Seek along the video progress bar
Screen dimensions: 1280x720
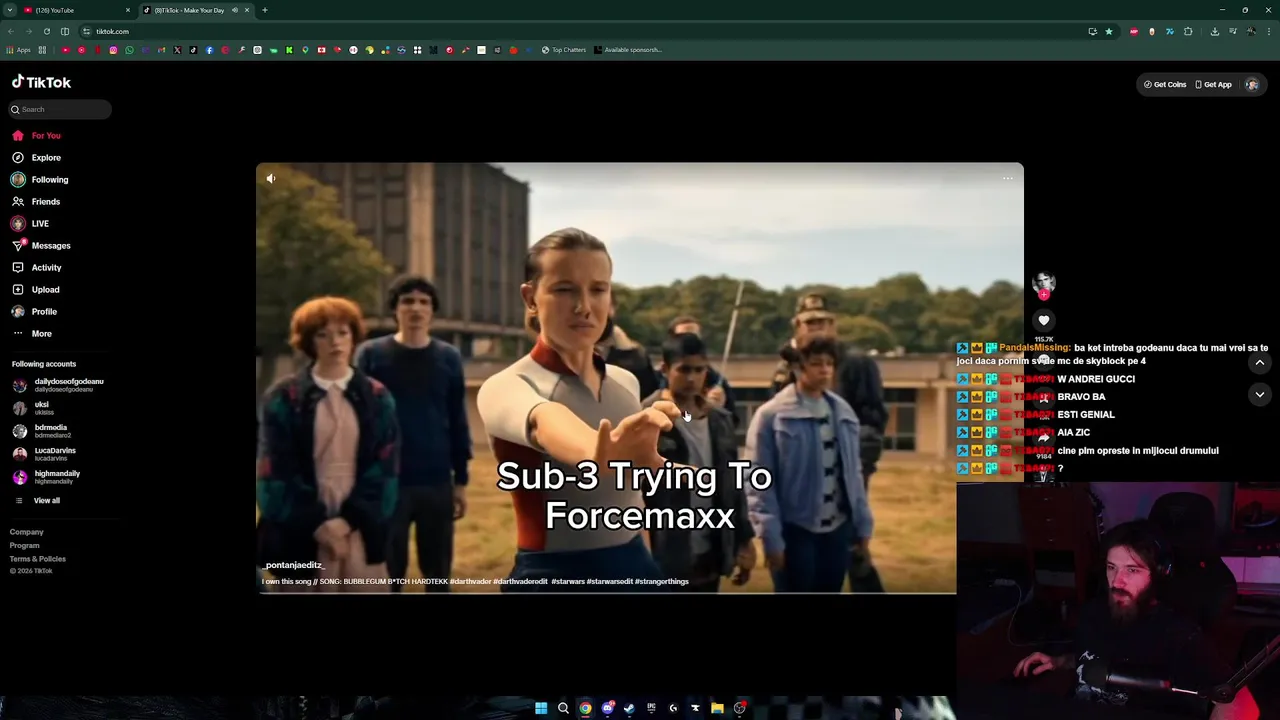click(607, 593)
